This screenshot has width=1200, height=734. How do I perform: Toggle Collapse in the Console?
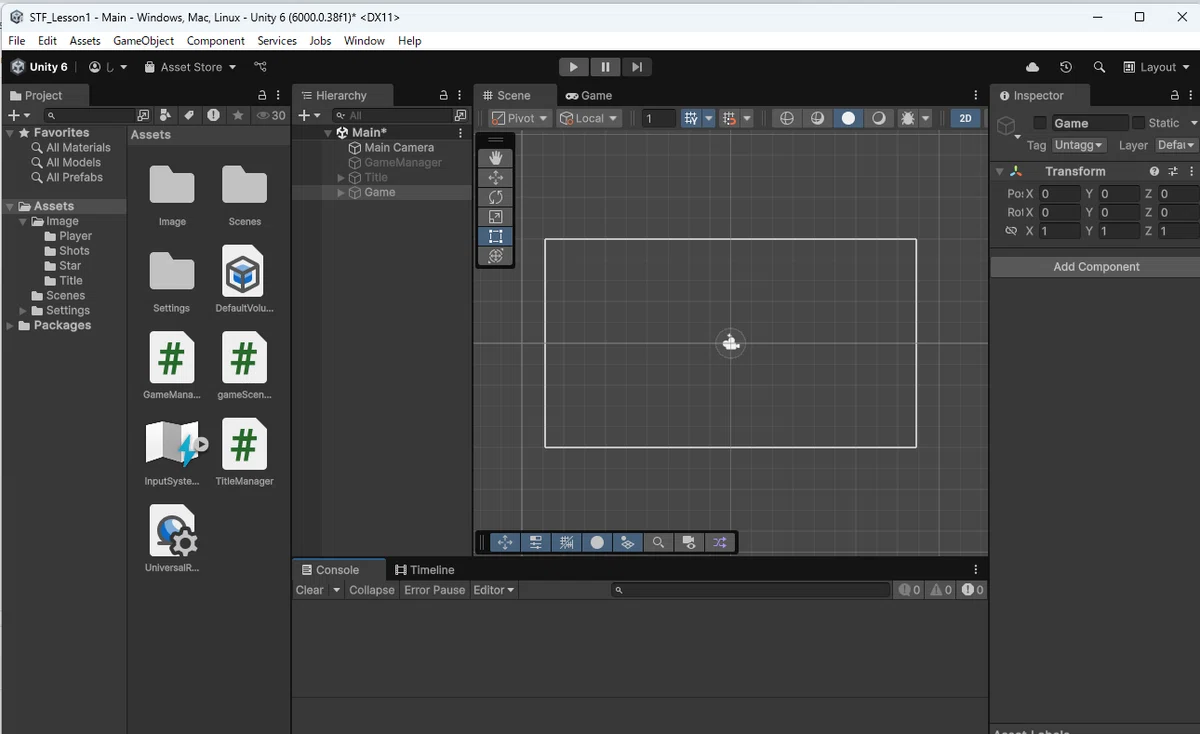[372, 590]
